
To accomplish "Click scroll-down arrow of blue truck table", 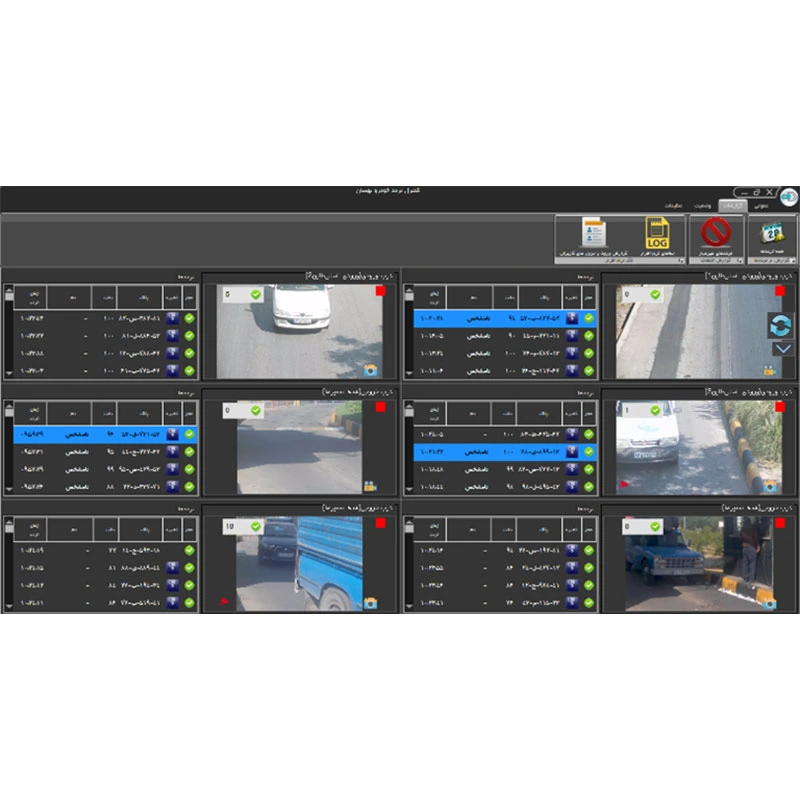I will point(9,606).
